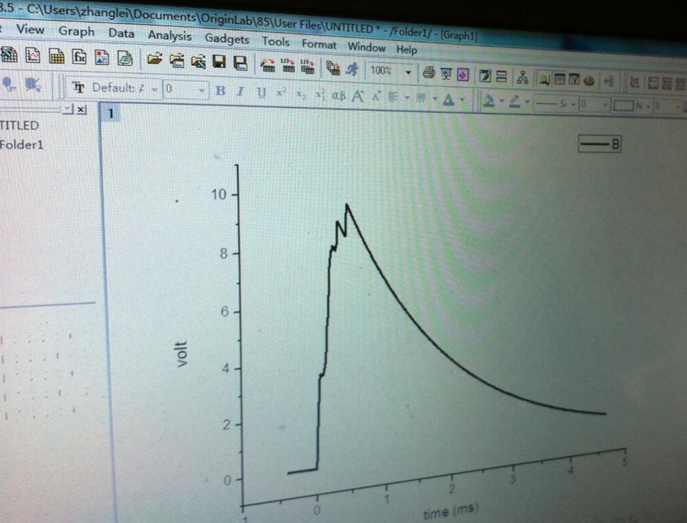Select Folder1 in Project Explorer

pyautogui.click(x=21, y=144)
